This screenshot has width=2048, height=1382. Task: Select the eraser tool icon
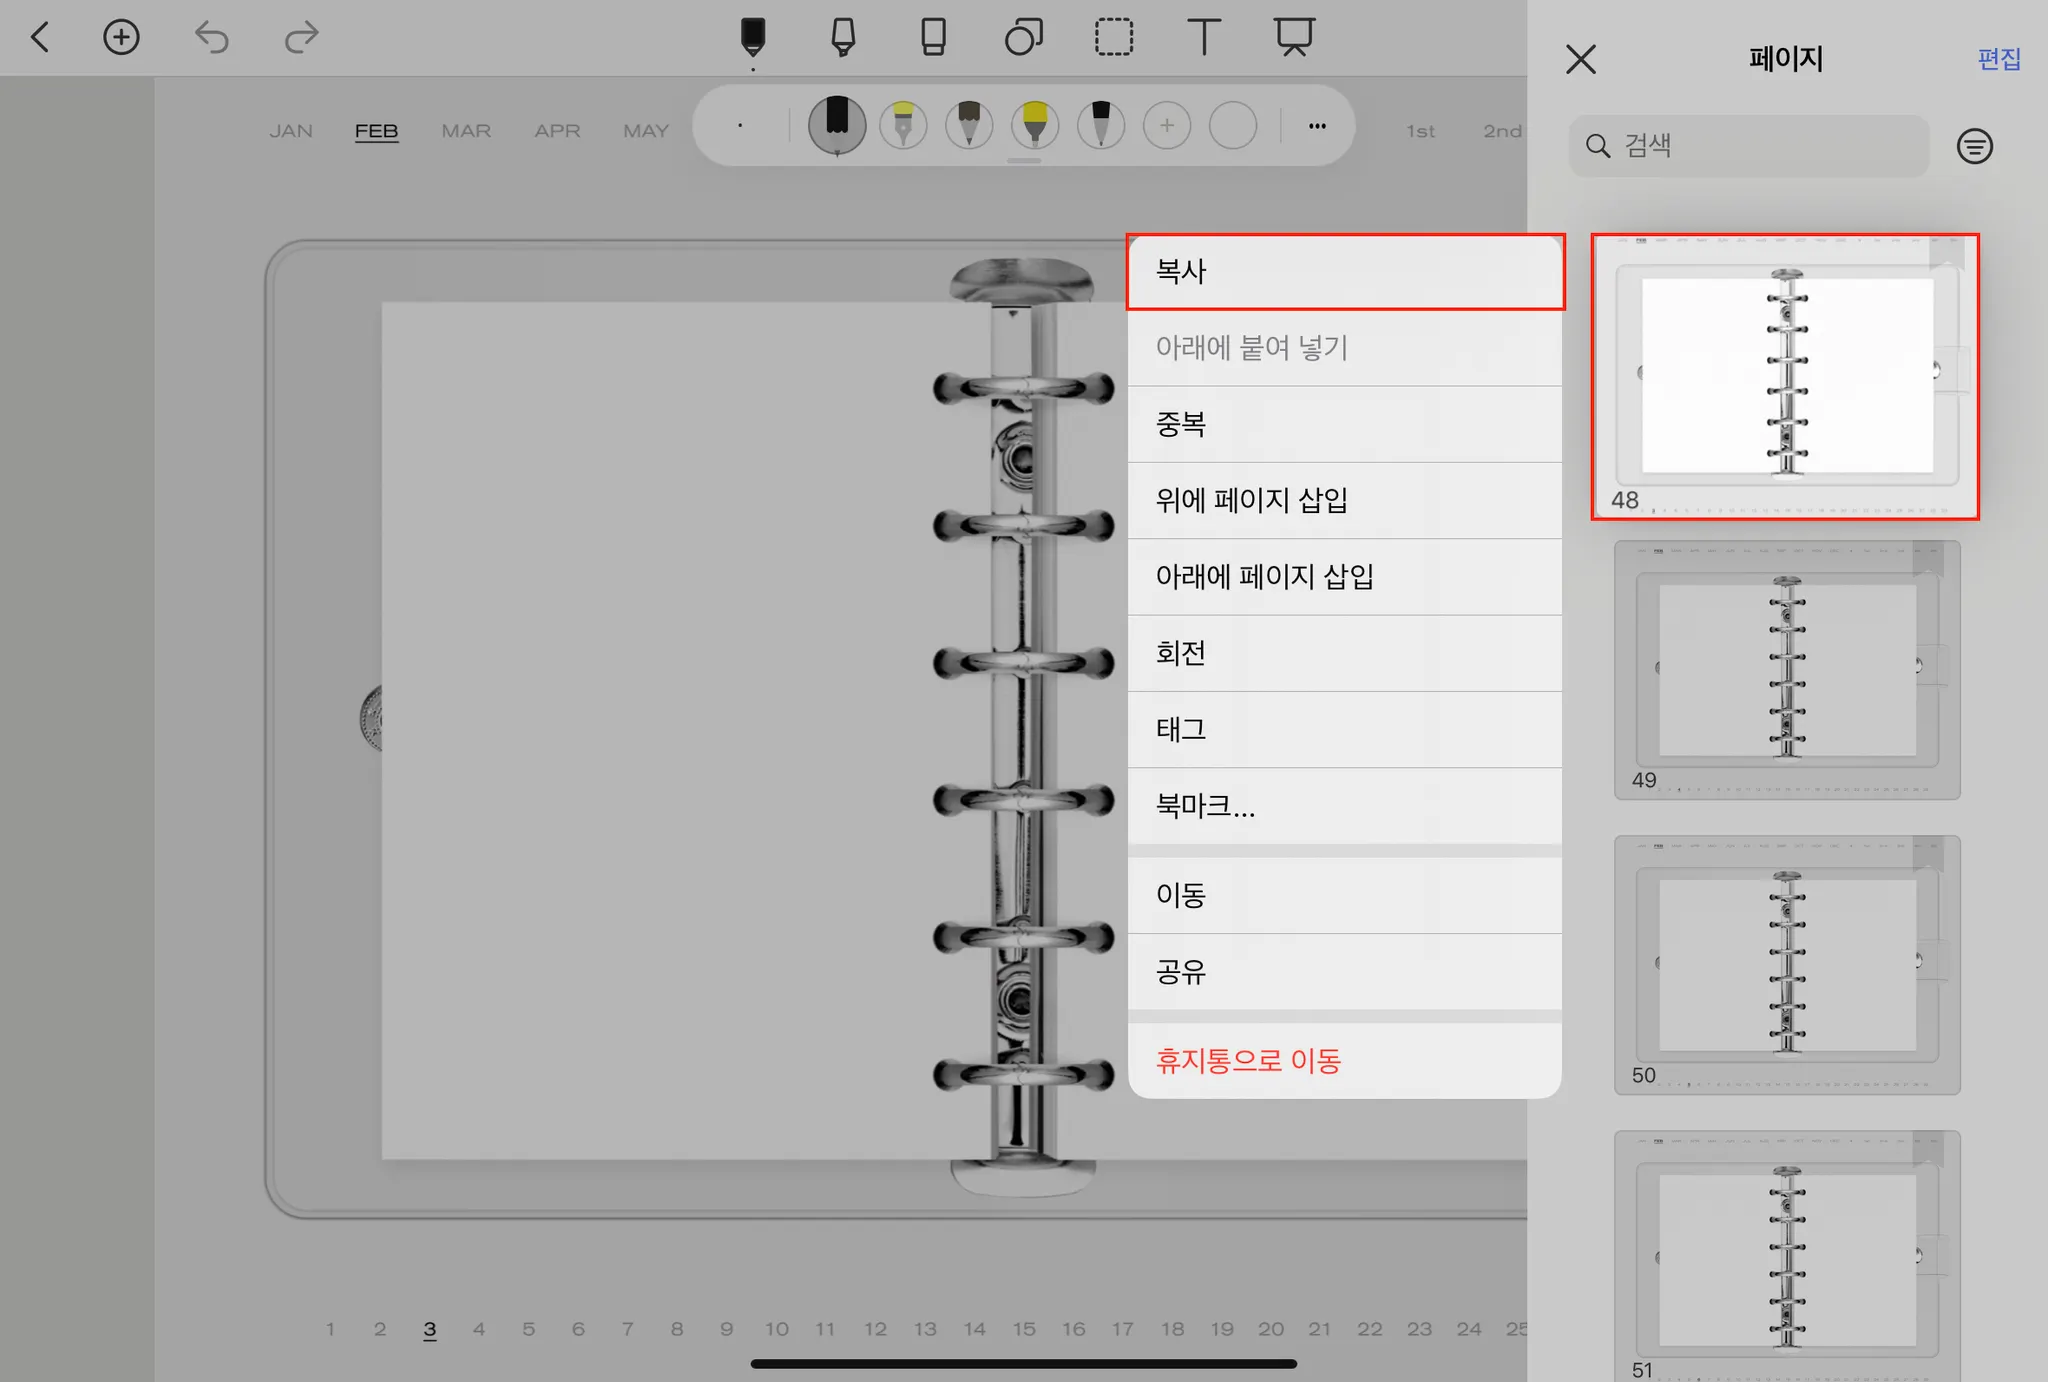(x=933, y=37)
